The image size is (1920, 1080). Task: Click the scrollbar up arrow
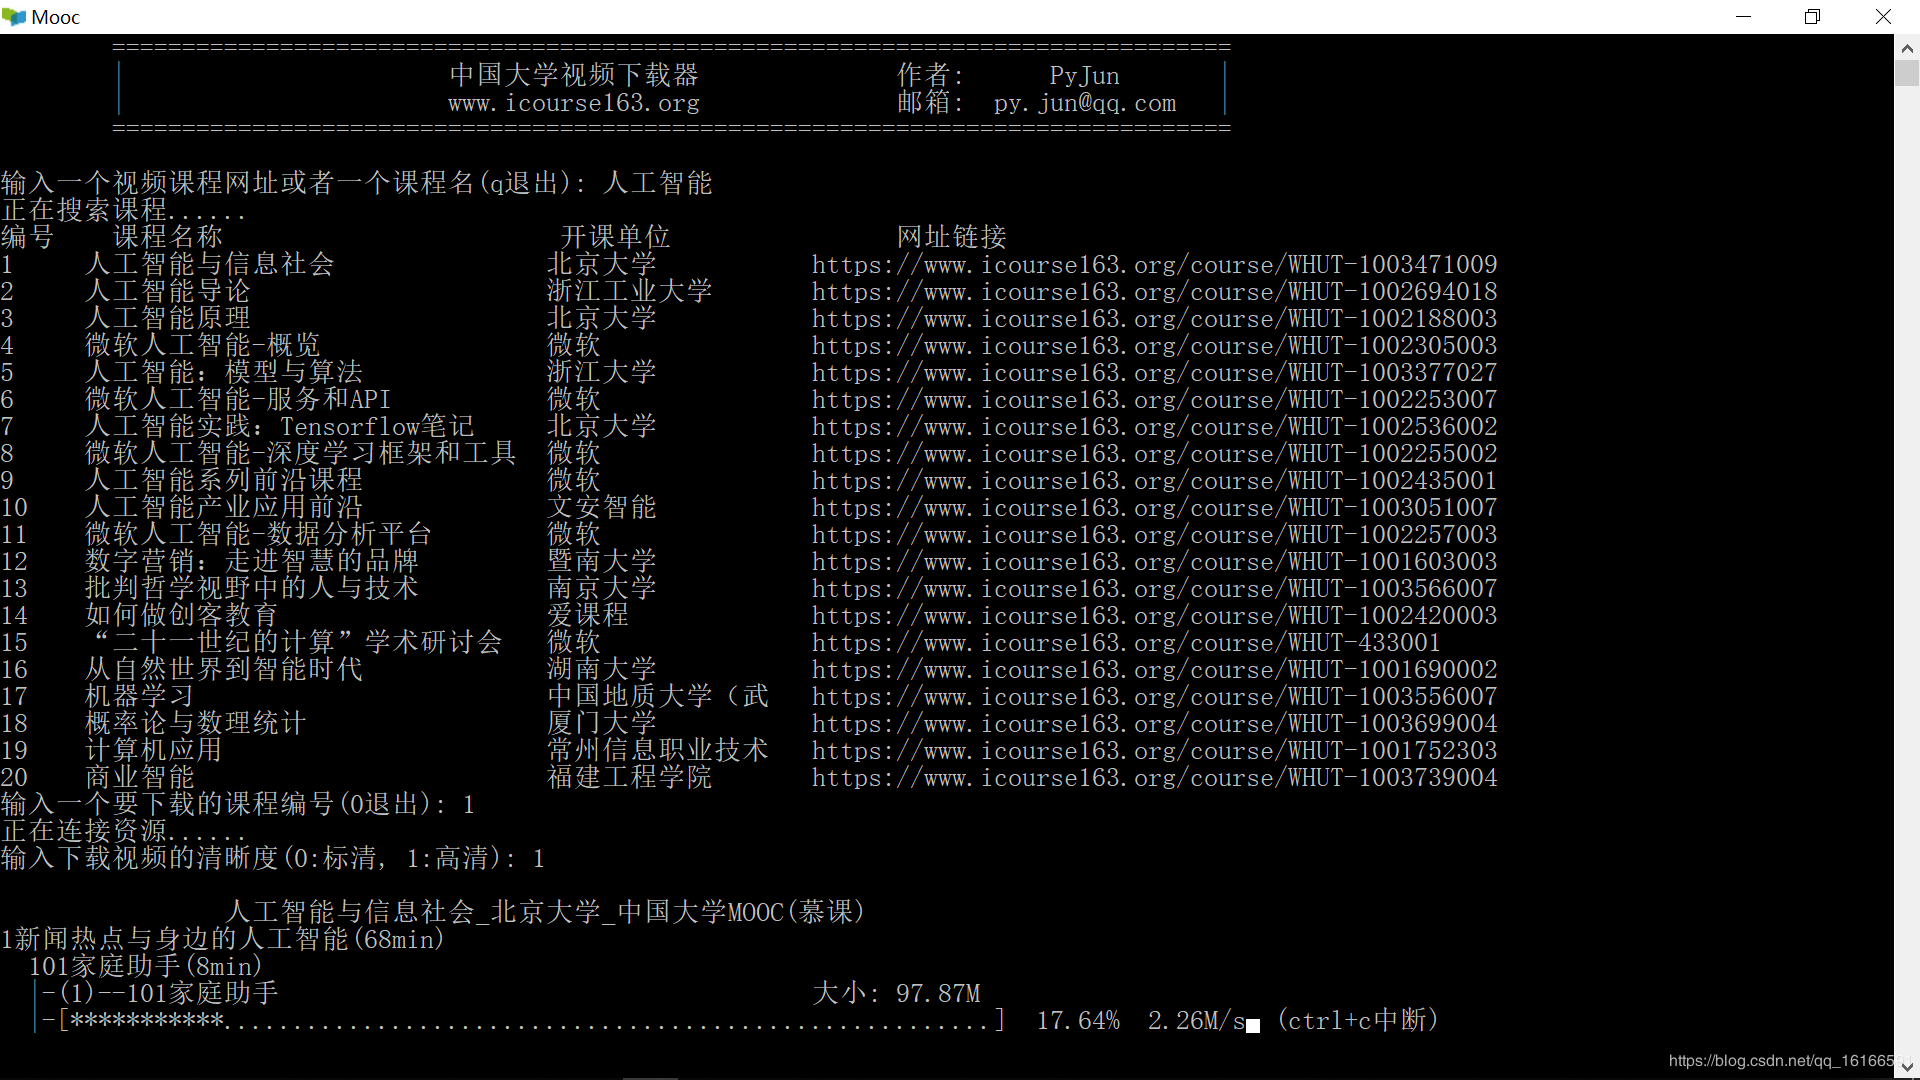click(x=1907, y=47)
